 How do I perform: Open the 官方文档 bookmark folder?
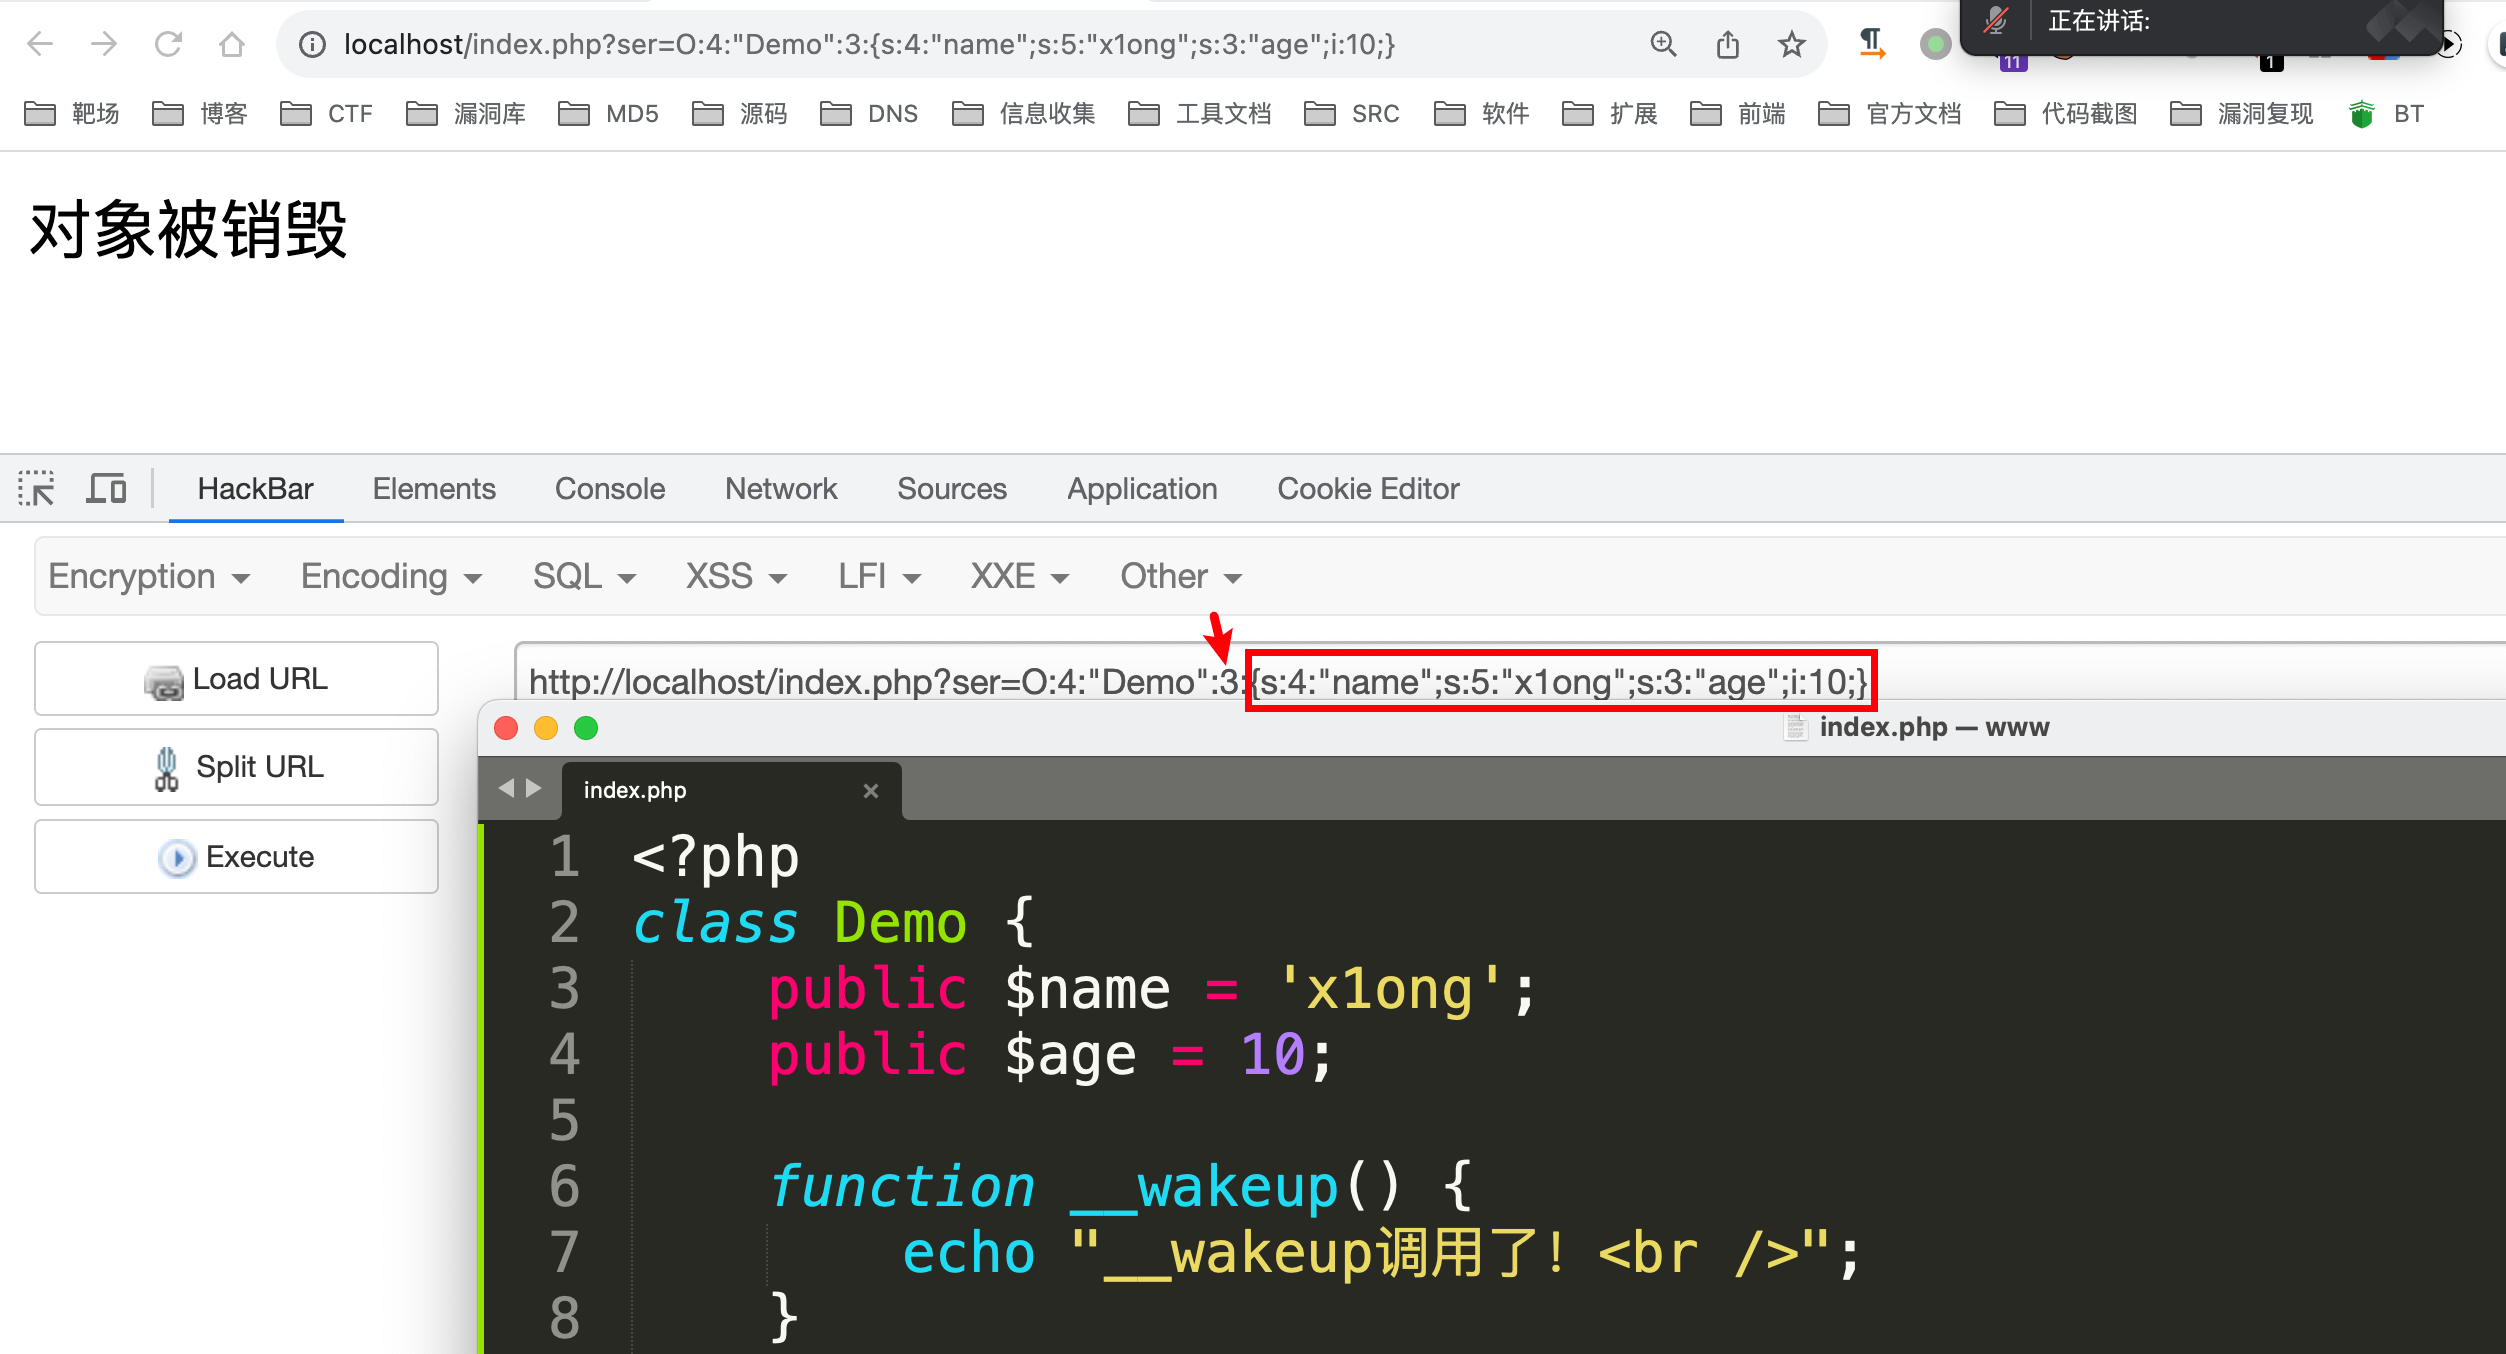(1890, 114)
